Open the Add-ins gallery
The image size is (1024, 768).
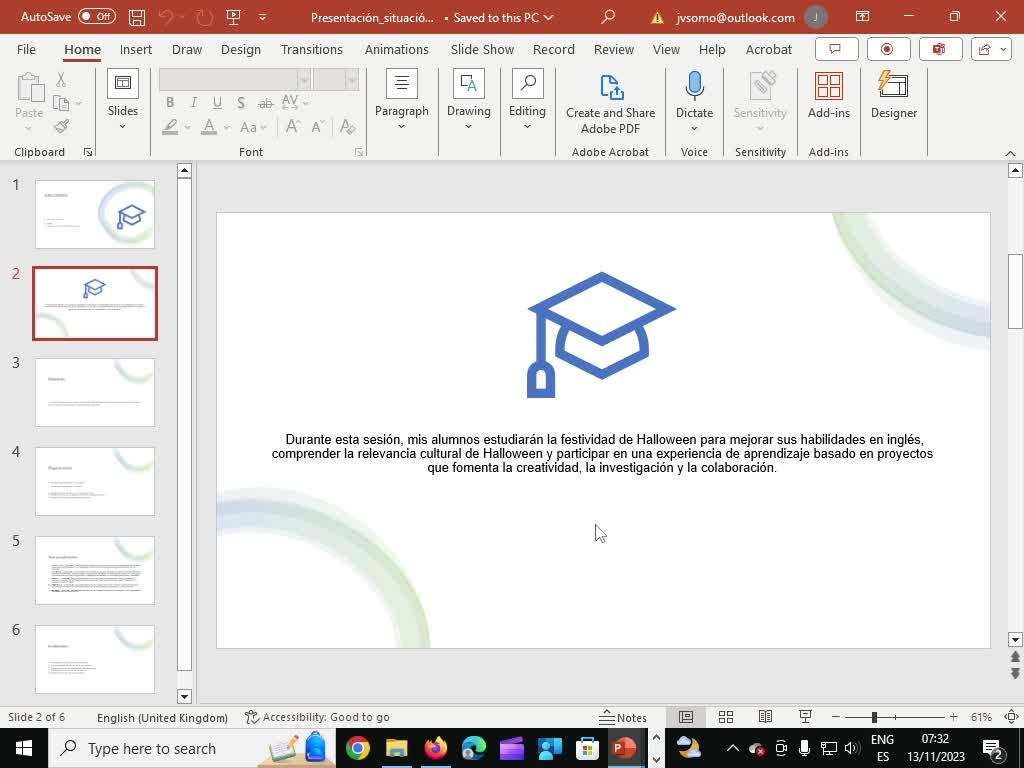pos(828,96)
